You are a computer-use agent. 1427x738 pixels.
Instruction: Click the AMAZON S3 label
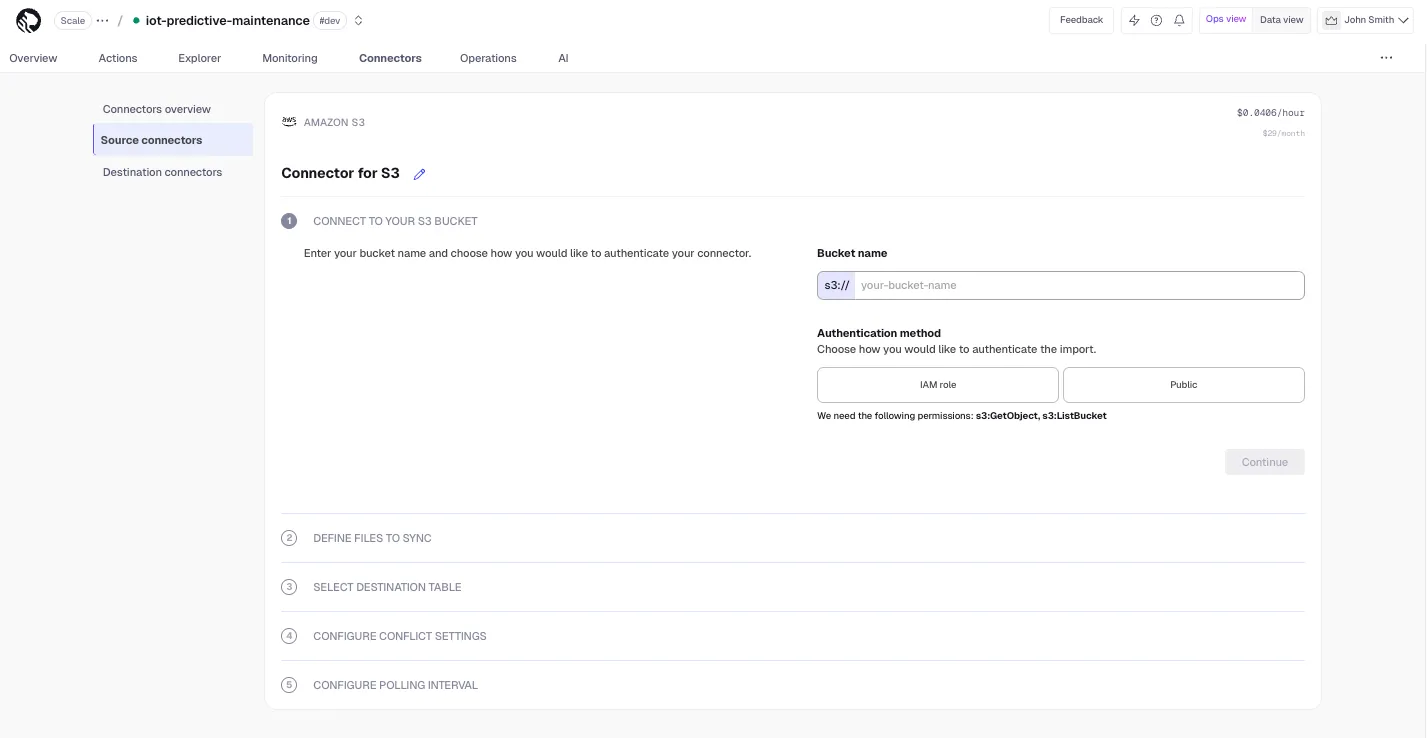click(x=334, y=122)
